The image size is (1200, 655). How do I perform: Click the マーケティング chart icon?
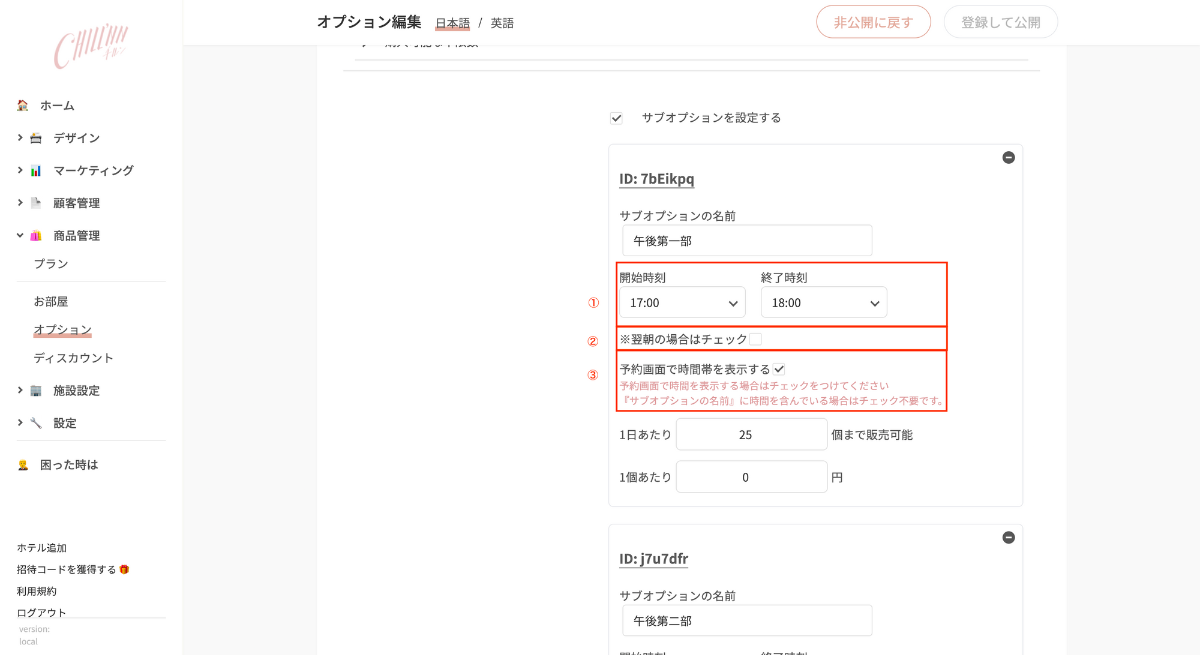36,170
